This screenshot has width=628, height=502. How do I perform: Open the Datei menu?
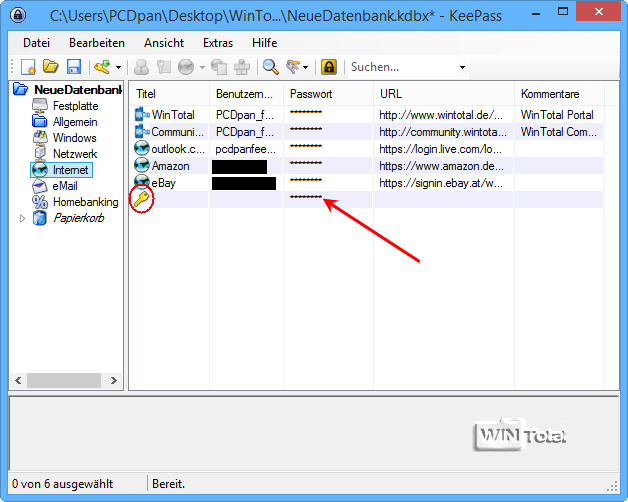click(36, 43)
